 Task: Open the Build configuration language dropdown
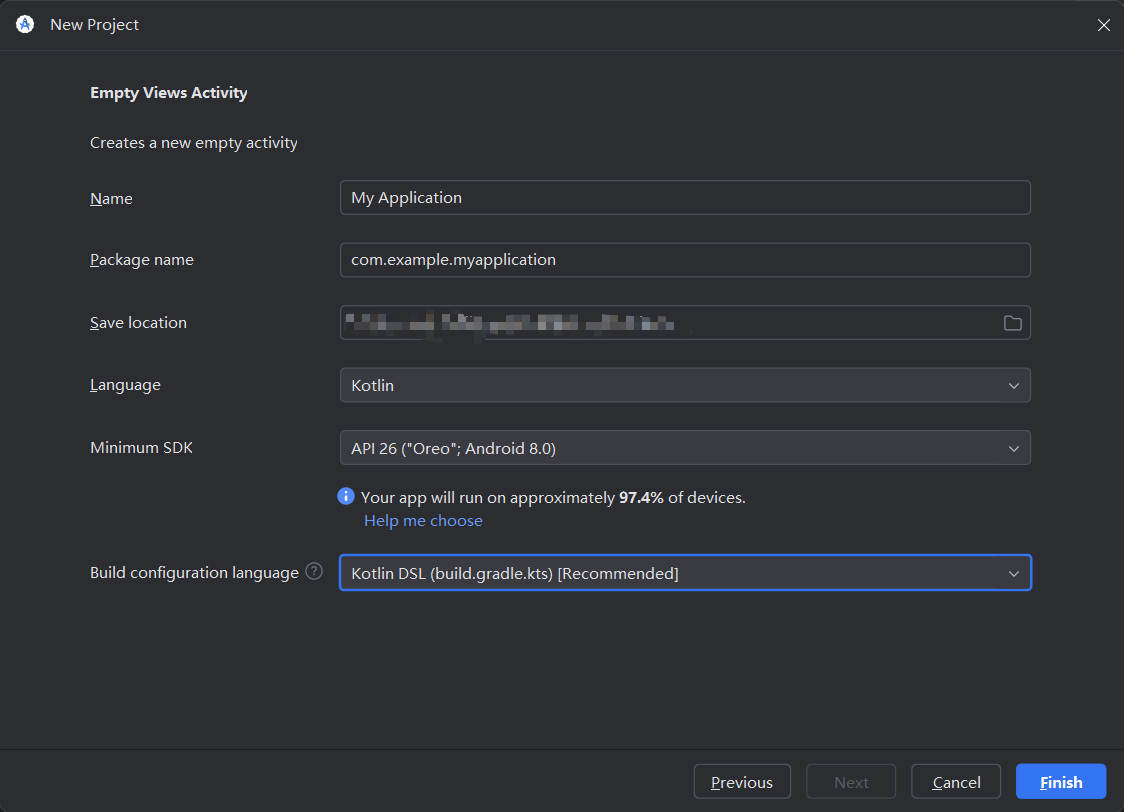(685, 572)
